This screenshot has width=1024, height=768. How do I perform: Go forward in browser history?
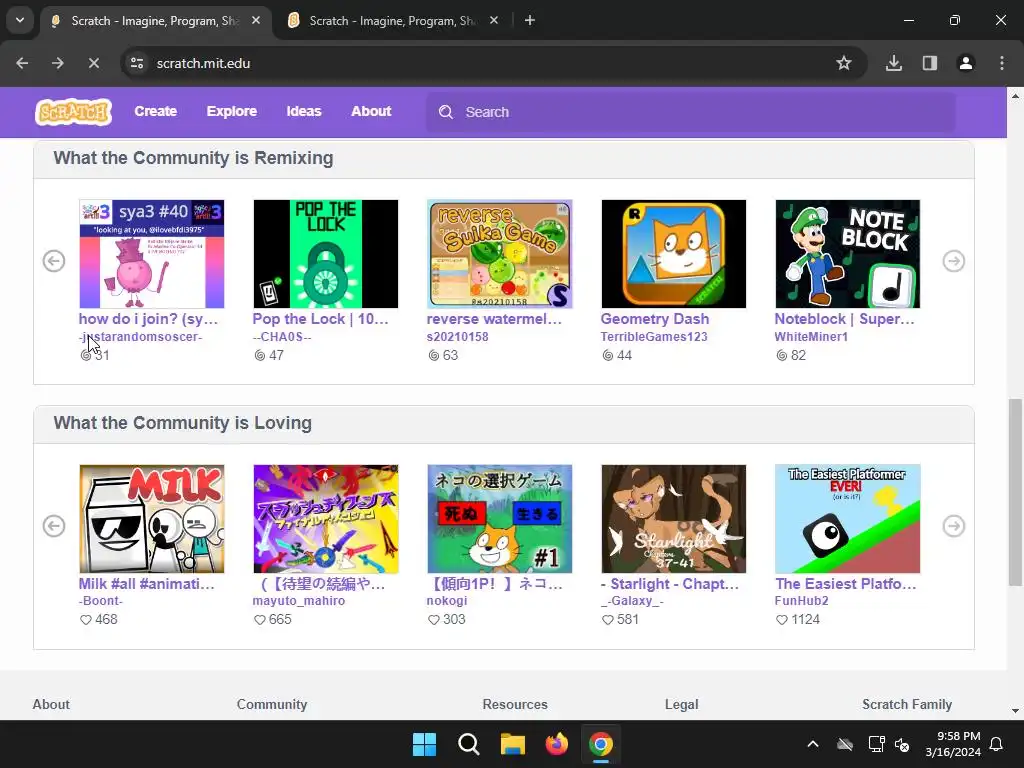click(57, 63)
